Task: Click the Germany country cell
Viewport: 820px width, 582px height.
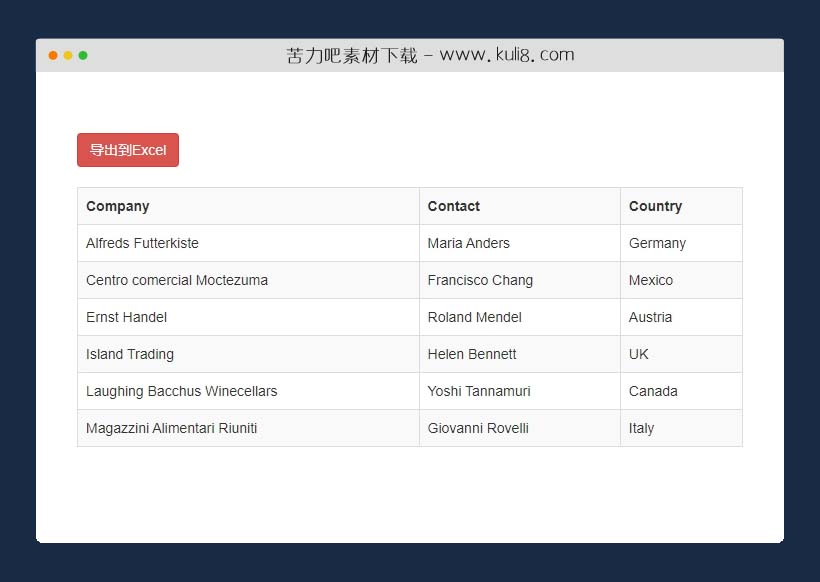Action: (x=657, y=243)
